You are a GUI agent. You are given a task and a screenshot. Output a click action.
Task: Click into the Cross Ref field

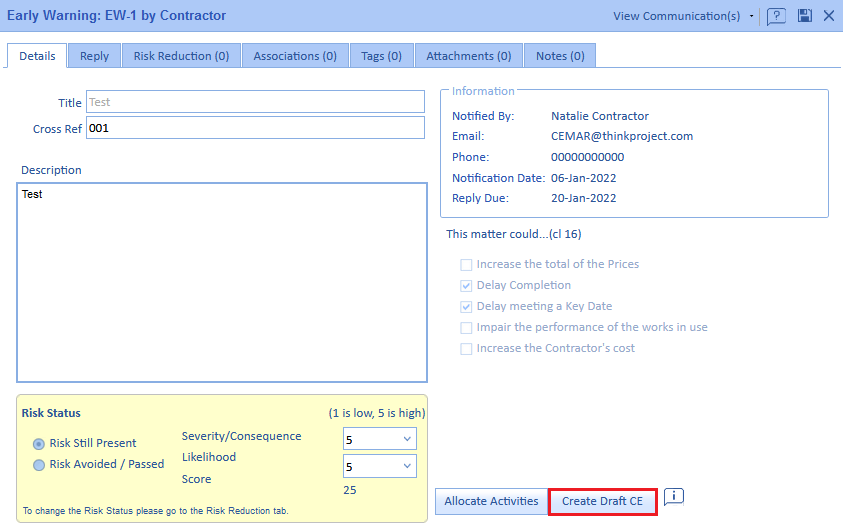coord(255,128)
